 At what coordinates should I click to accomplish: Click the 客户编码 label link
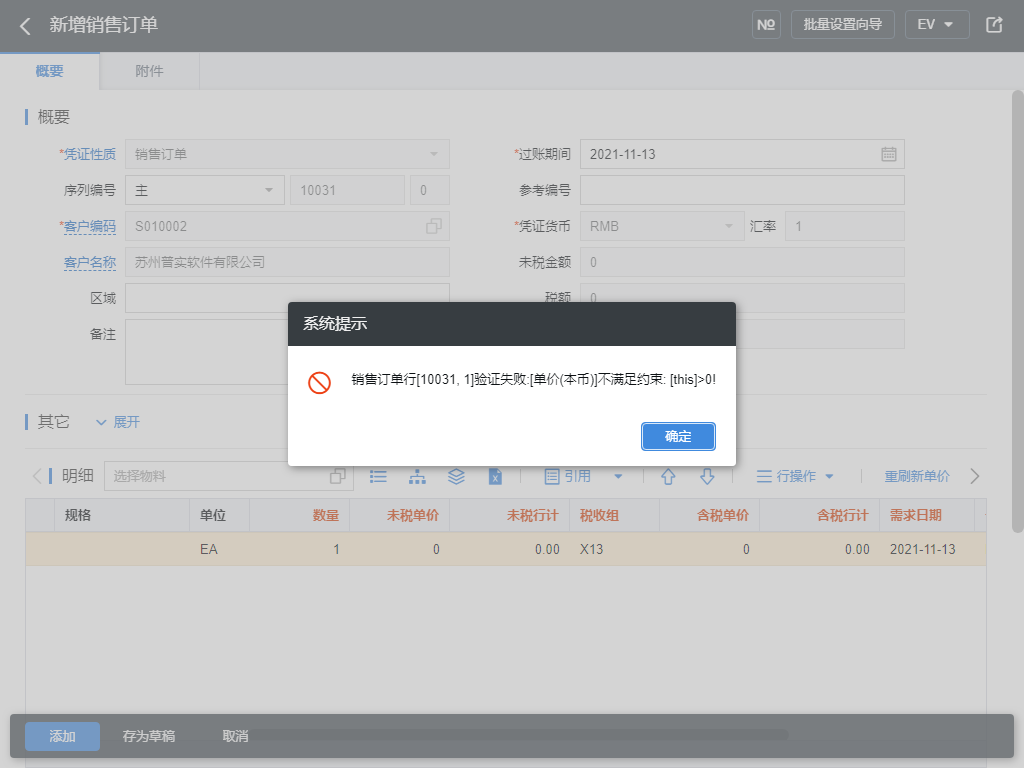point(89,226)
